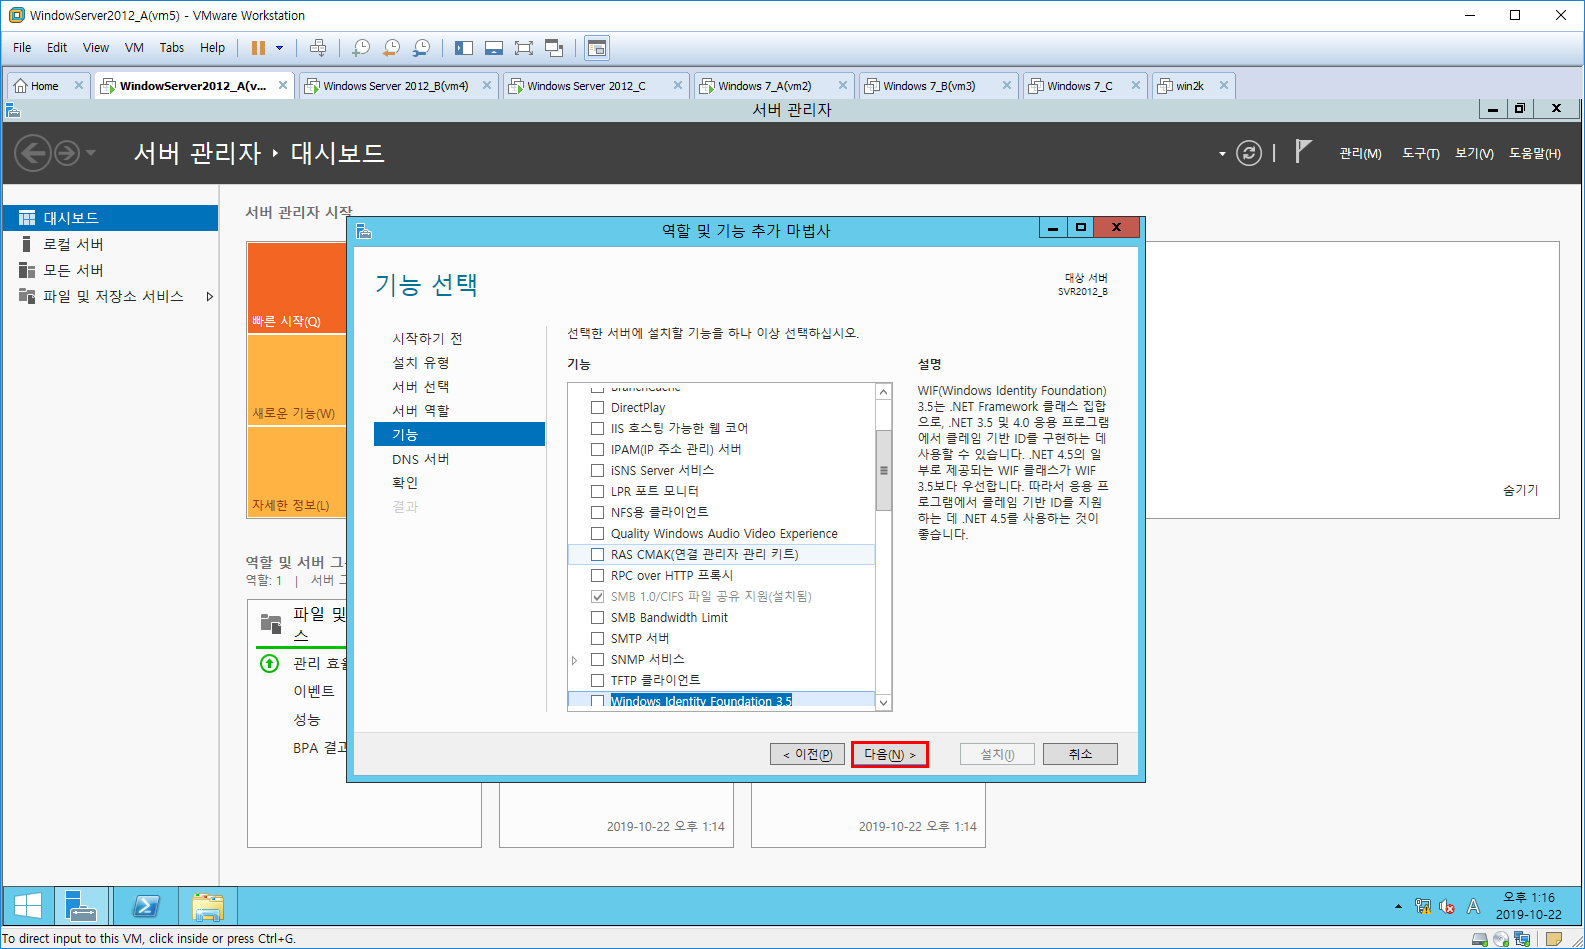Viewport: 1585px width, 949px height.
Task: Check the iSNS Server 서비스 checkbox
Action: pos(597,470)
